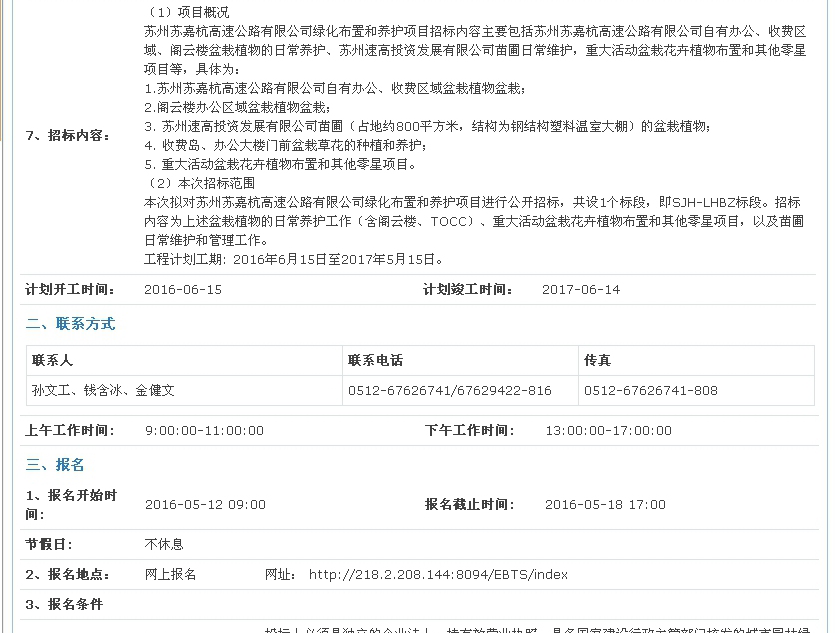
Task: Select the phone number "0512-67626741/67629422-816"
Action: pos(449,391)
